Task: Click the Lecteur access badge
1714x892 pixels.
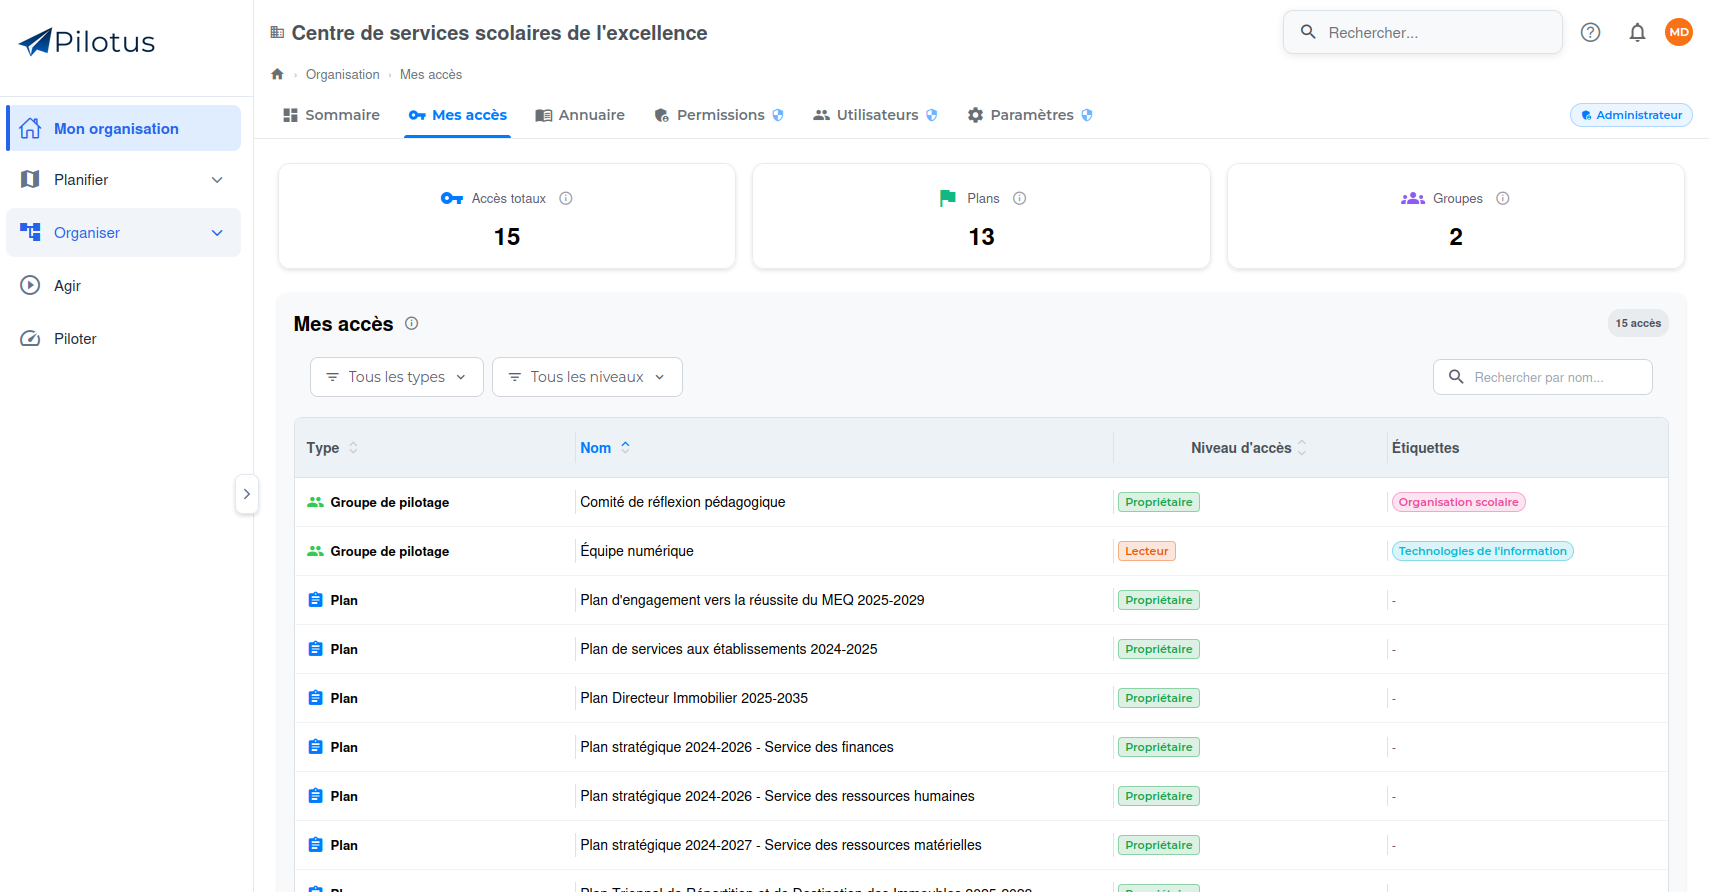Action: click(1146, 551)
